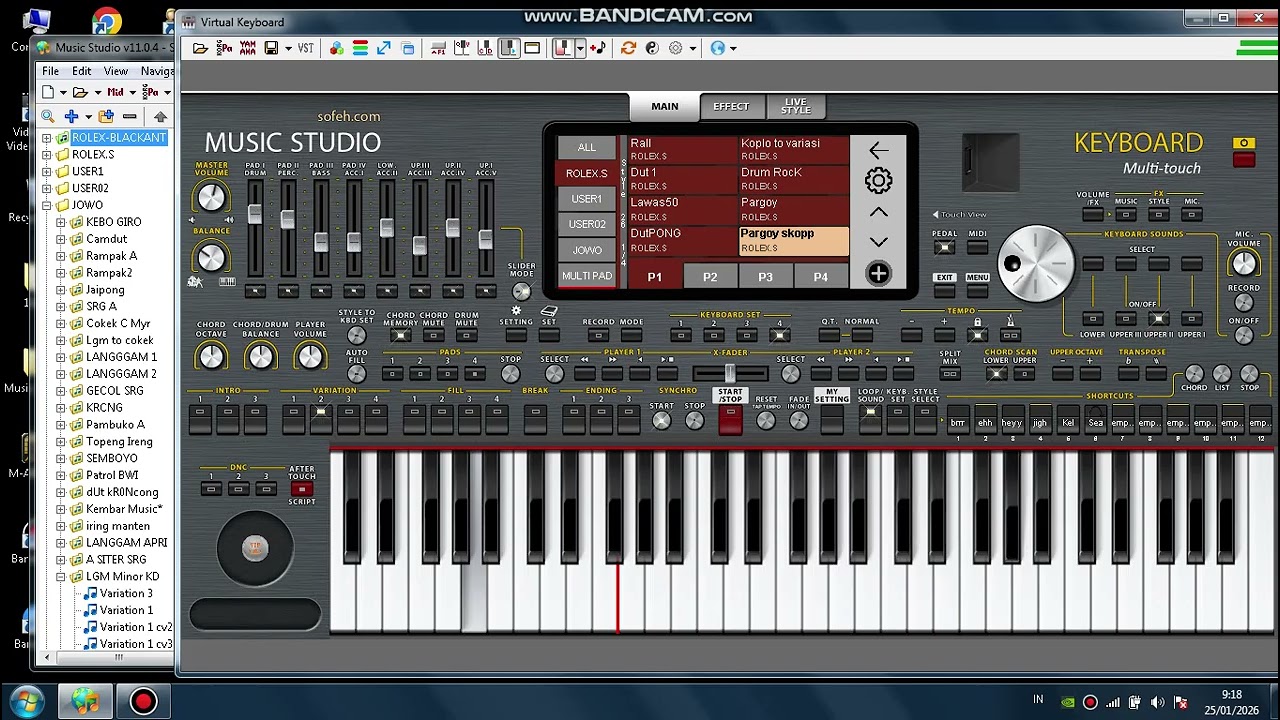Screen dimensions: 1280x720
Task: Open settings gear in Virtual Keyboard toolbar
Action: click(675, 48)
